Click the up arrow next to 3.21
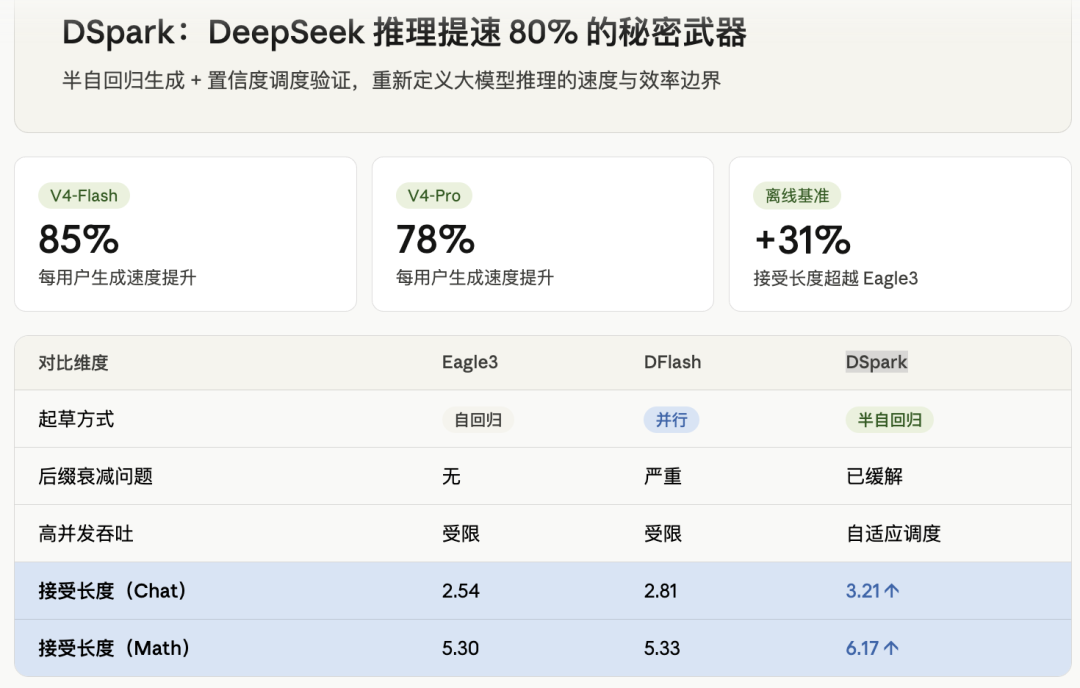The height and width of the screenshot is (688, 1080). tap(891, 591)
